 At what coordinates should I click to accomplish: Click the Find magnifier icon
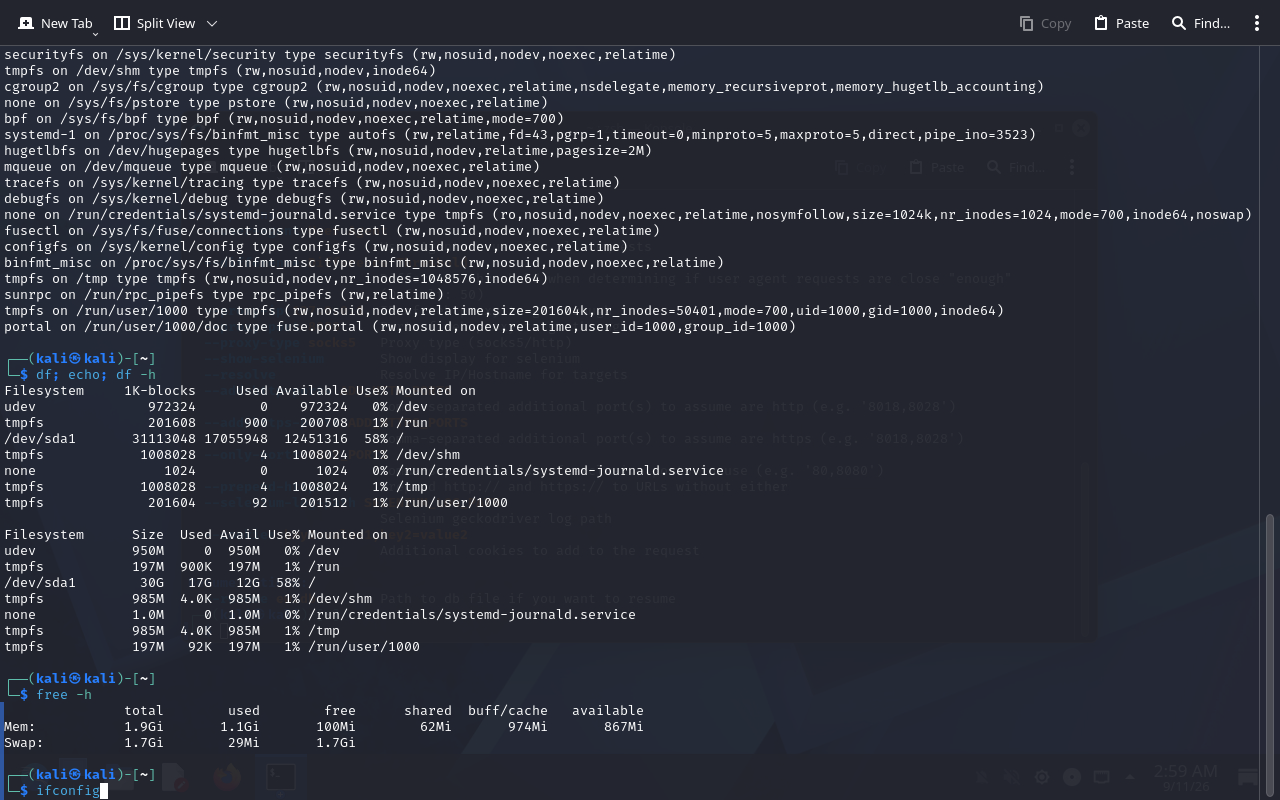pyautogui.click(x=1179, y=23)
